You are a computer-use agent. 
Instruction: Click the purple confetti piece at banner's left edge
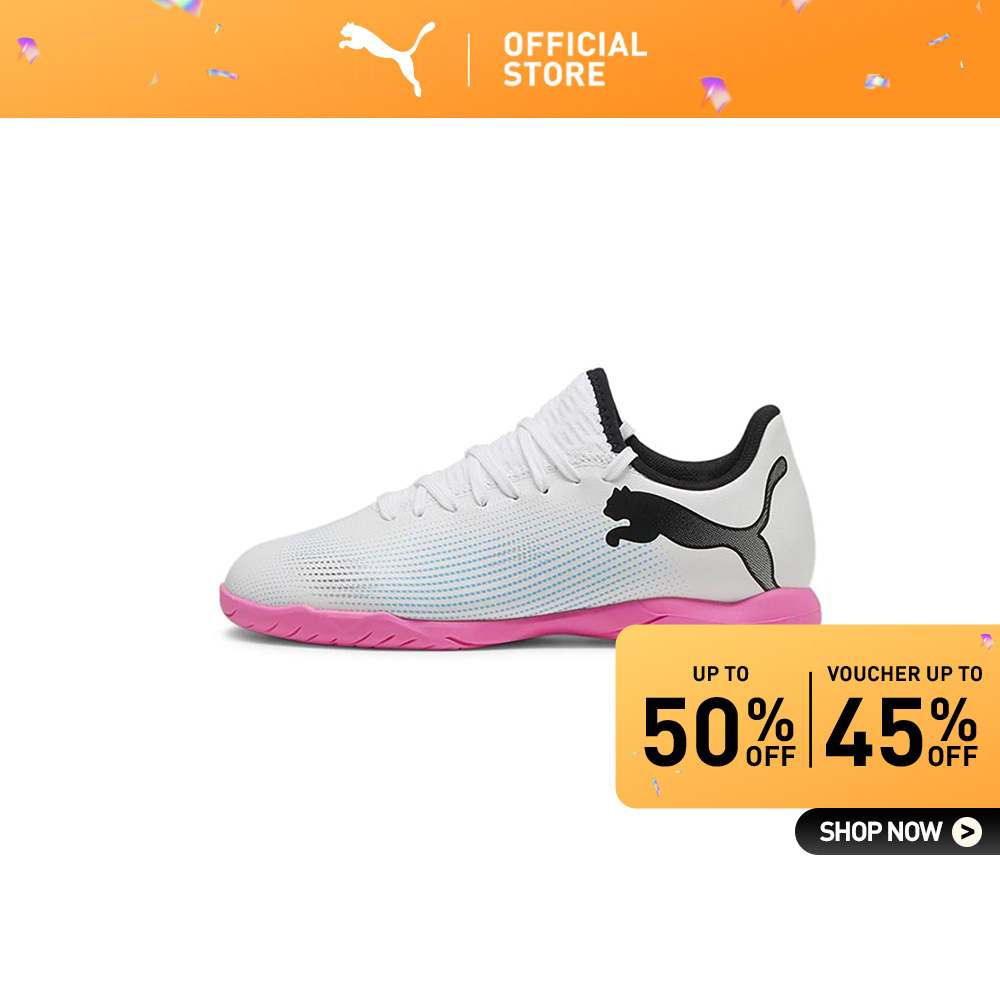point(28,50)
